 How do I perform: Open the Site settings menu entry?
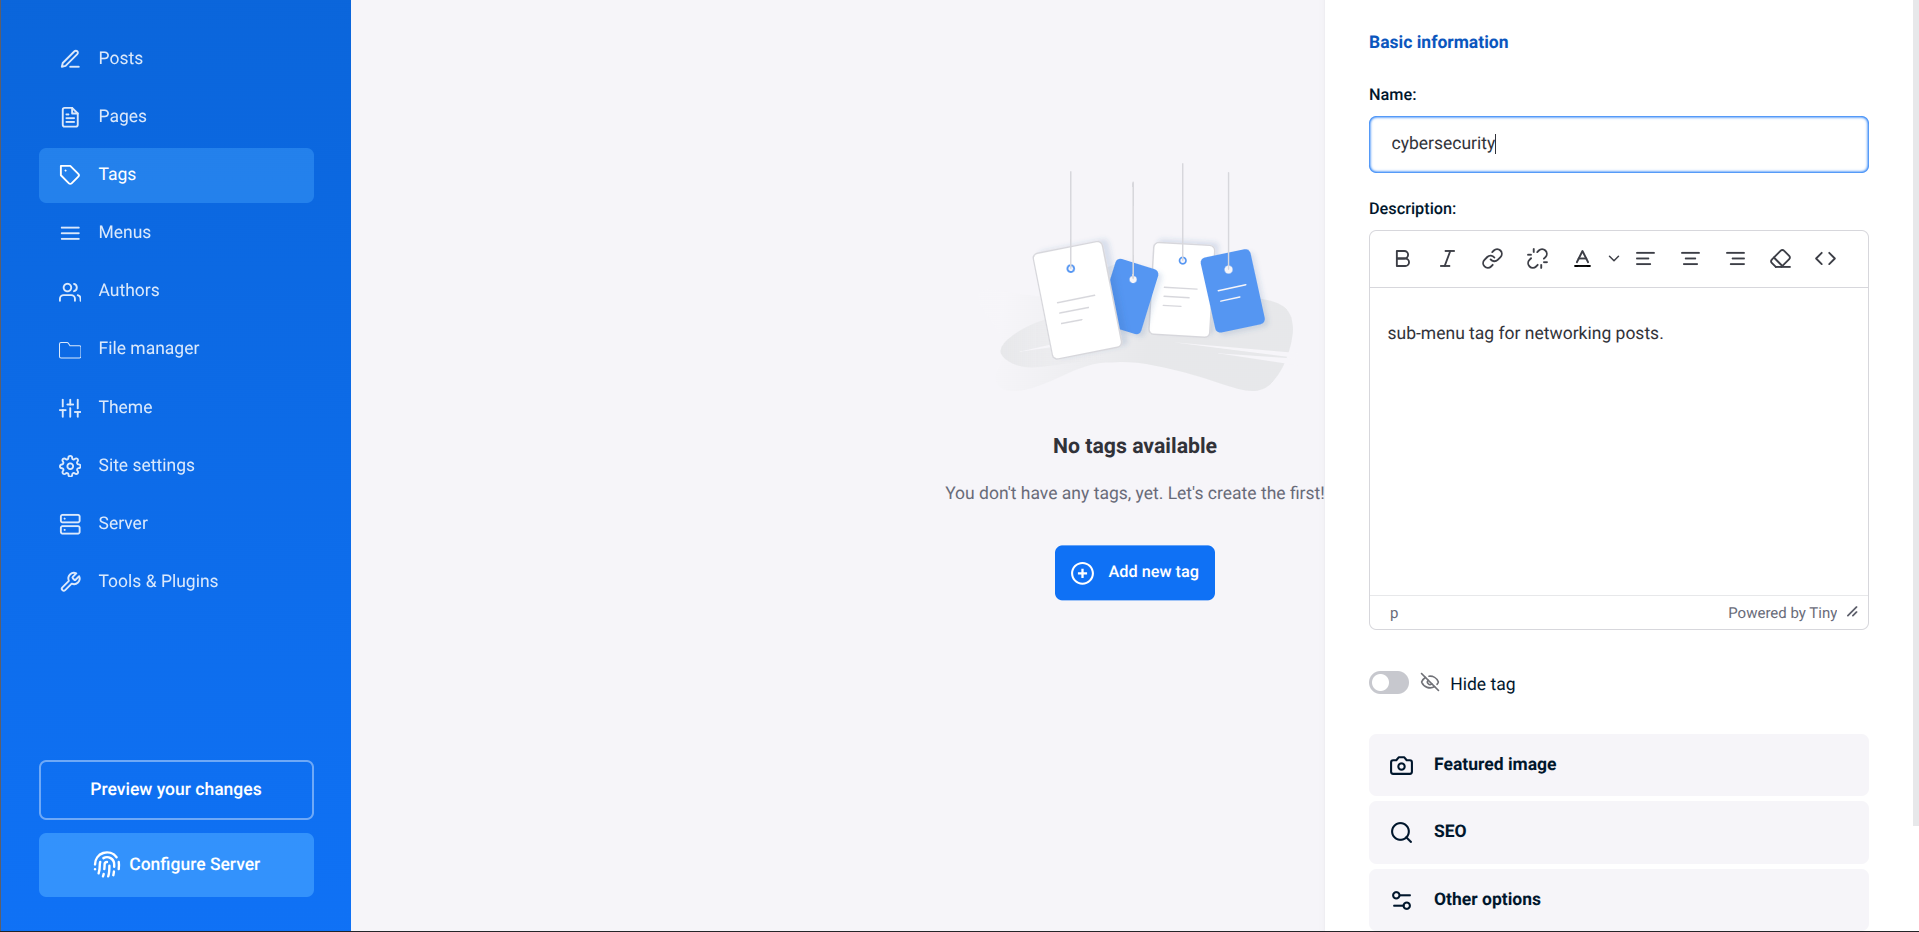click(146, 465)
